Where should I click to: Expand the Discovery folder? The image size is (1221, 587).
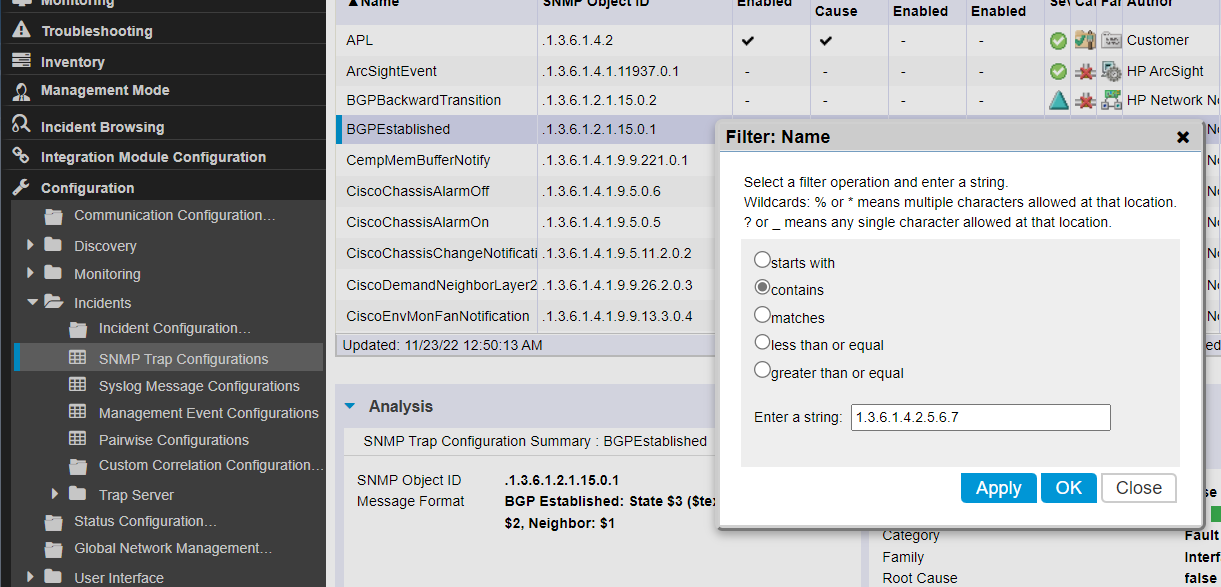coord(31,245)
